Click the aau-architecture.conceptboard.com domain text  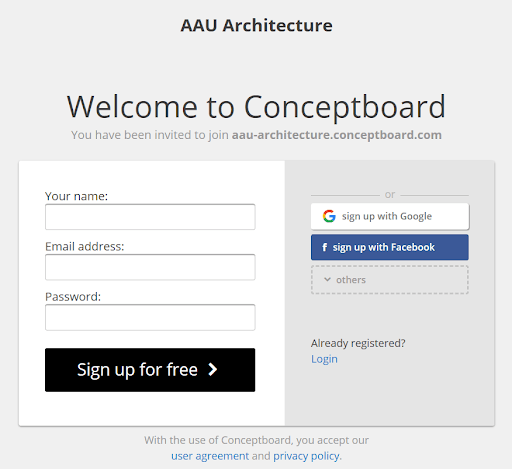[337, 135]
